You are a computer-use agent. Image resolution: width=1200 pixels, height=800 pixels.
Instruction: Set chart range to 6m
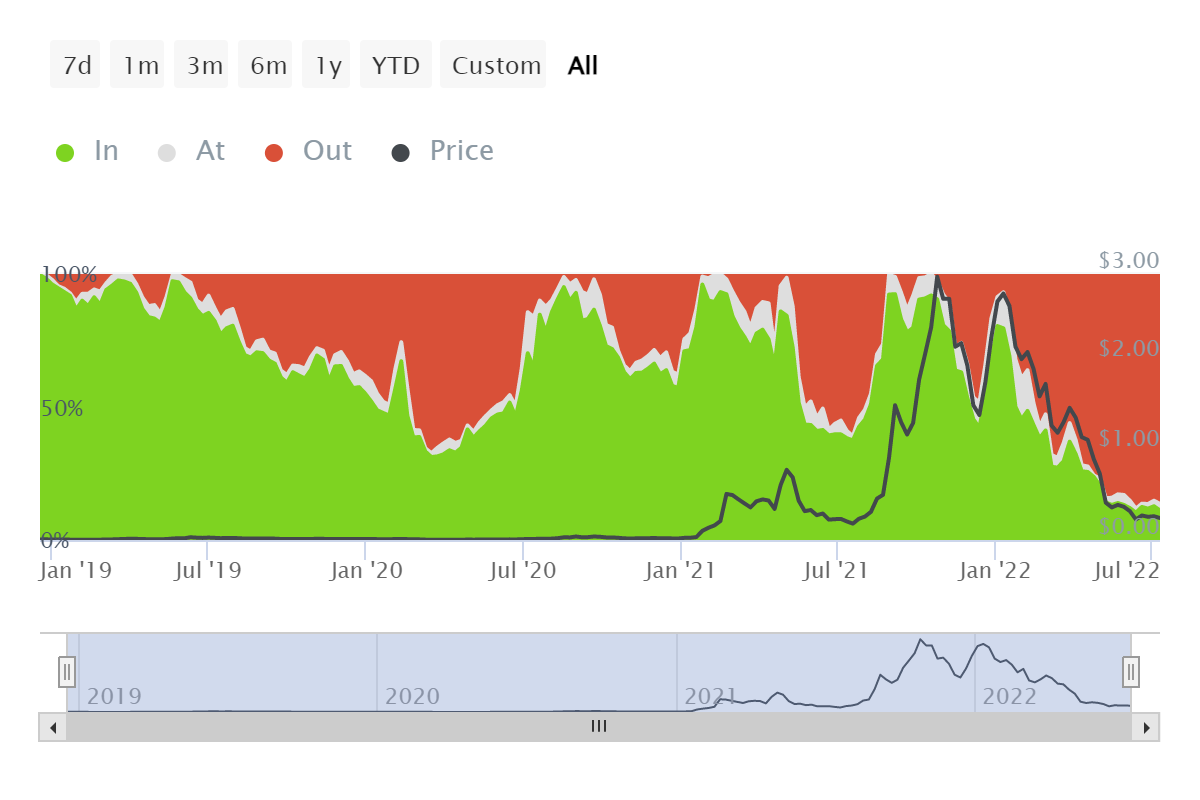[x=267, y=66]
